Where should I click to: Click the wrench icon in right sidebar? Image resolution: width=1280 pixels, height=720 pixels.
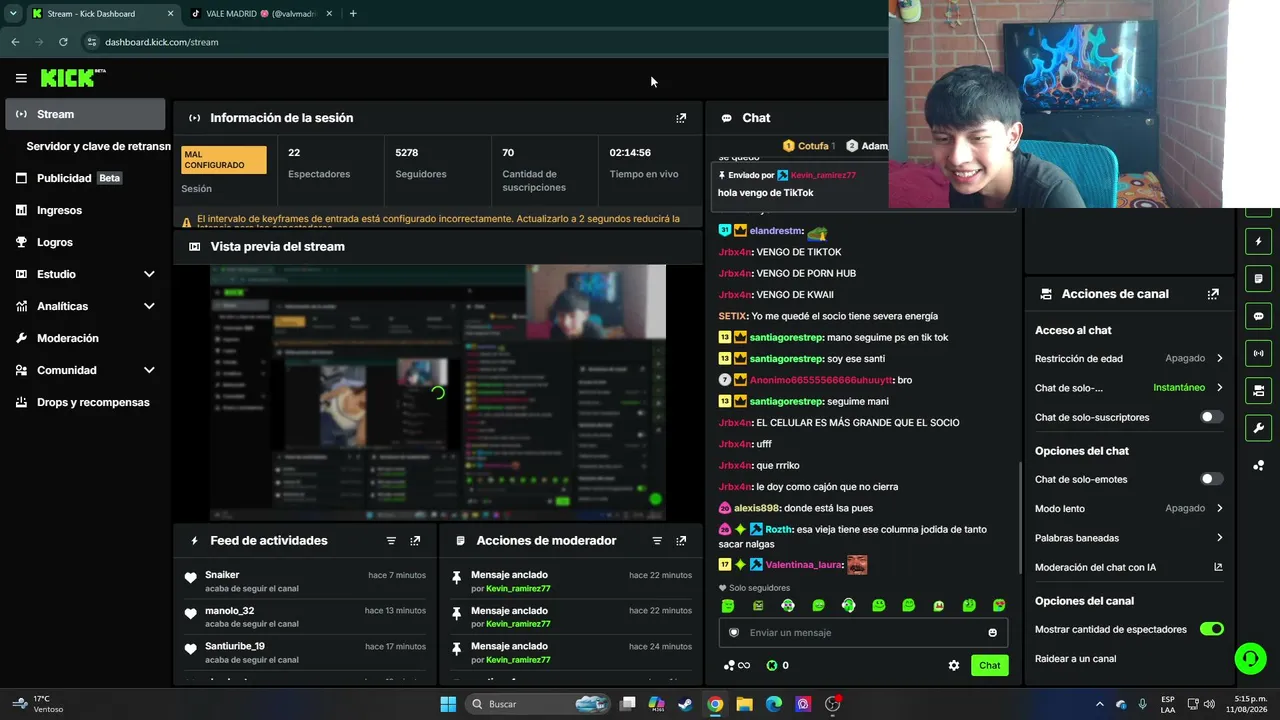(1258, 428)
